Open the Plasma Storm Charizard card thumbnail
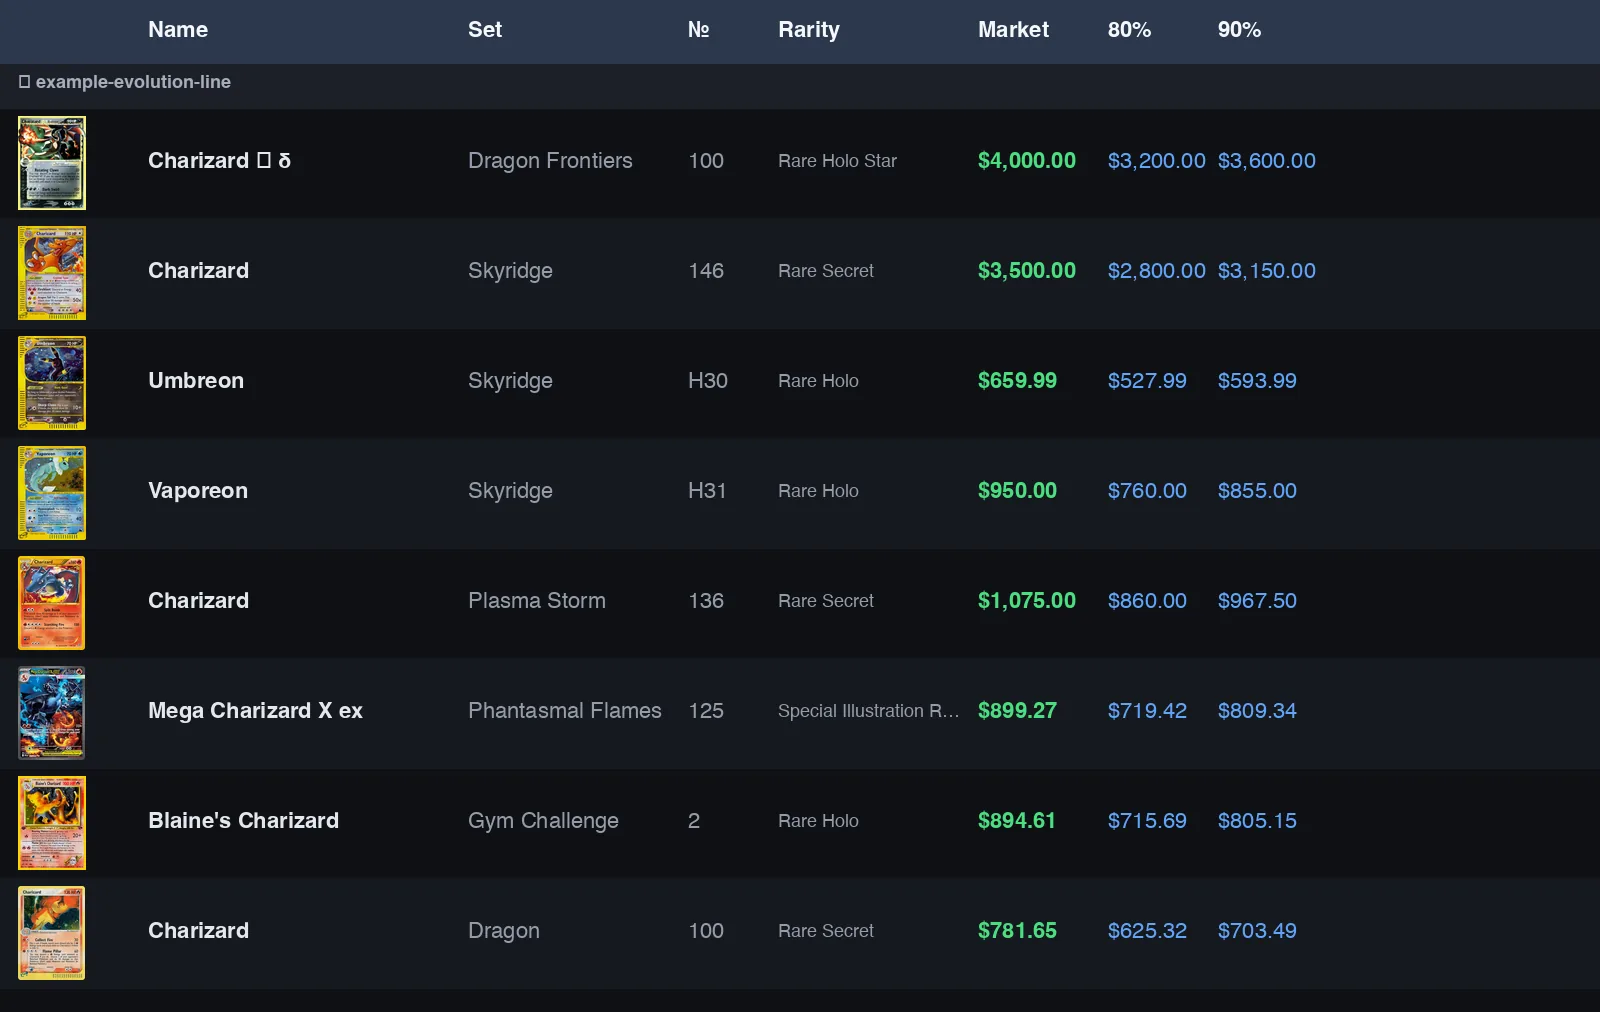Image resolution: width=1600 pixels, height=1012 pixels. [x=52, y=603]
